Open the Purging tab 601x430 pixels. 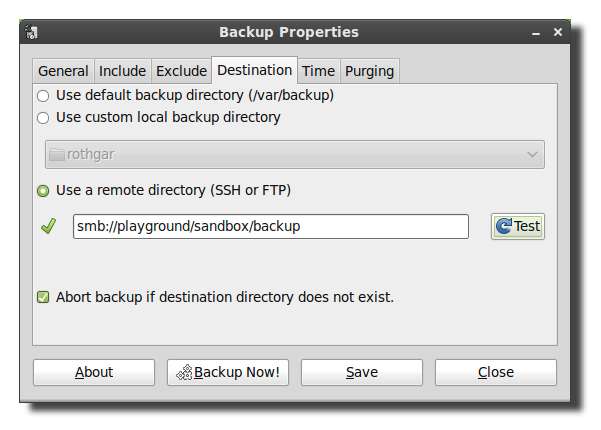[x=369, y=71]
